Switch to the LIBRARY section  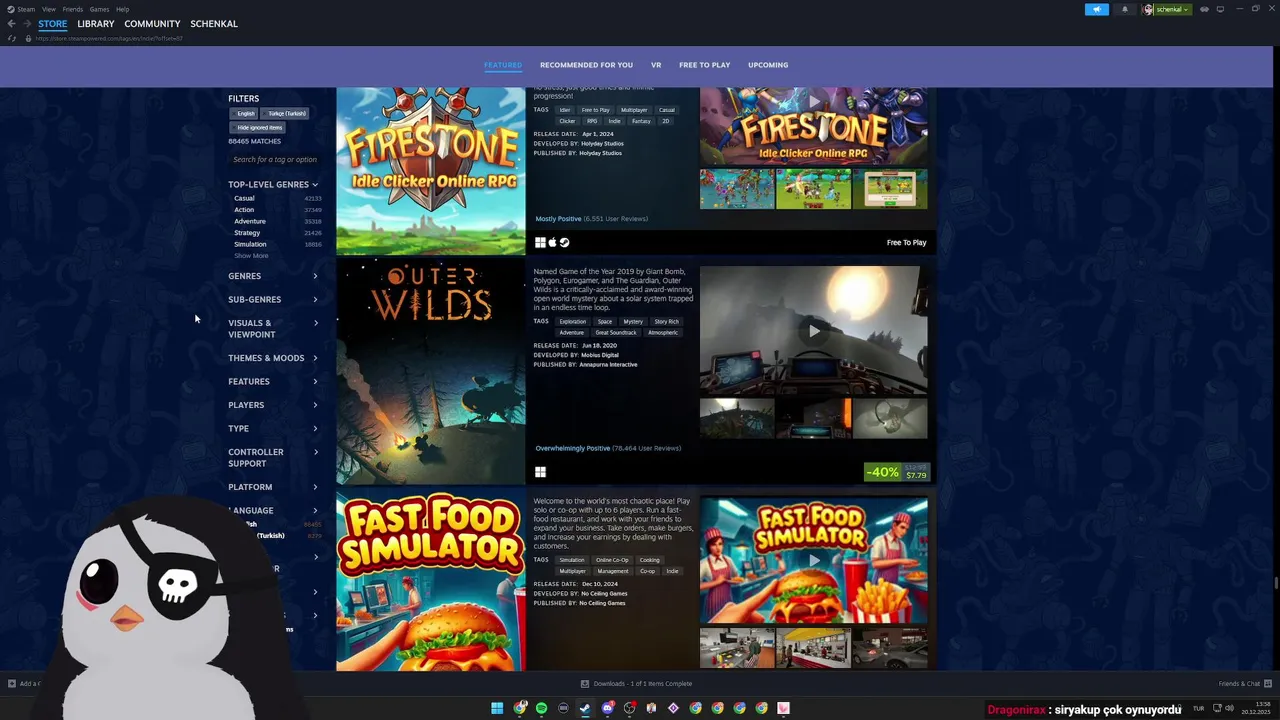96,23
